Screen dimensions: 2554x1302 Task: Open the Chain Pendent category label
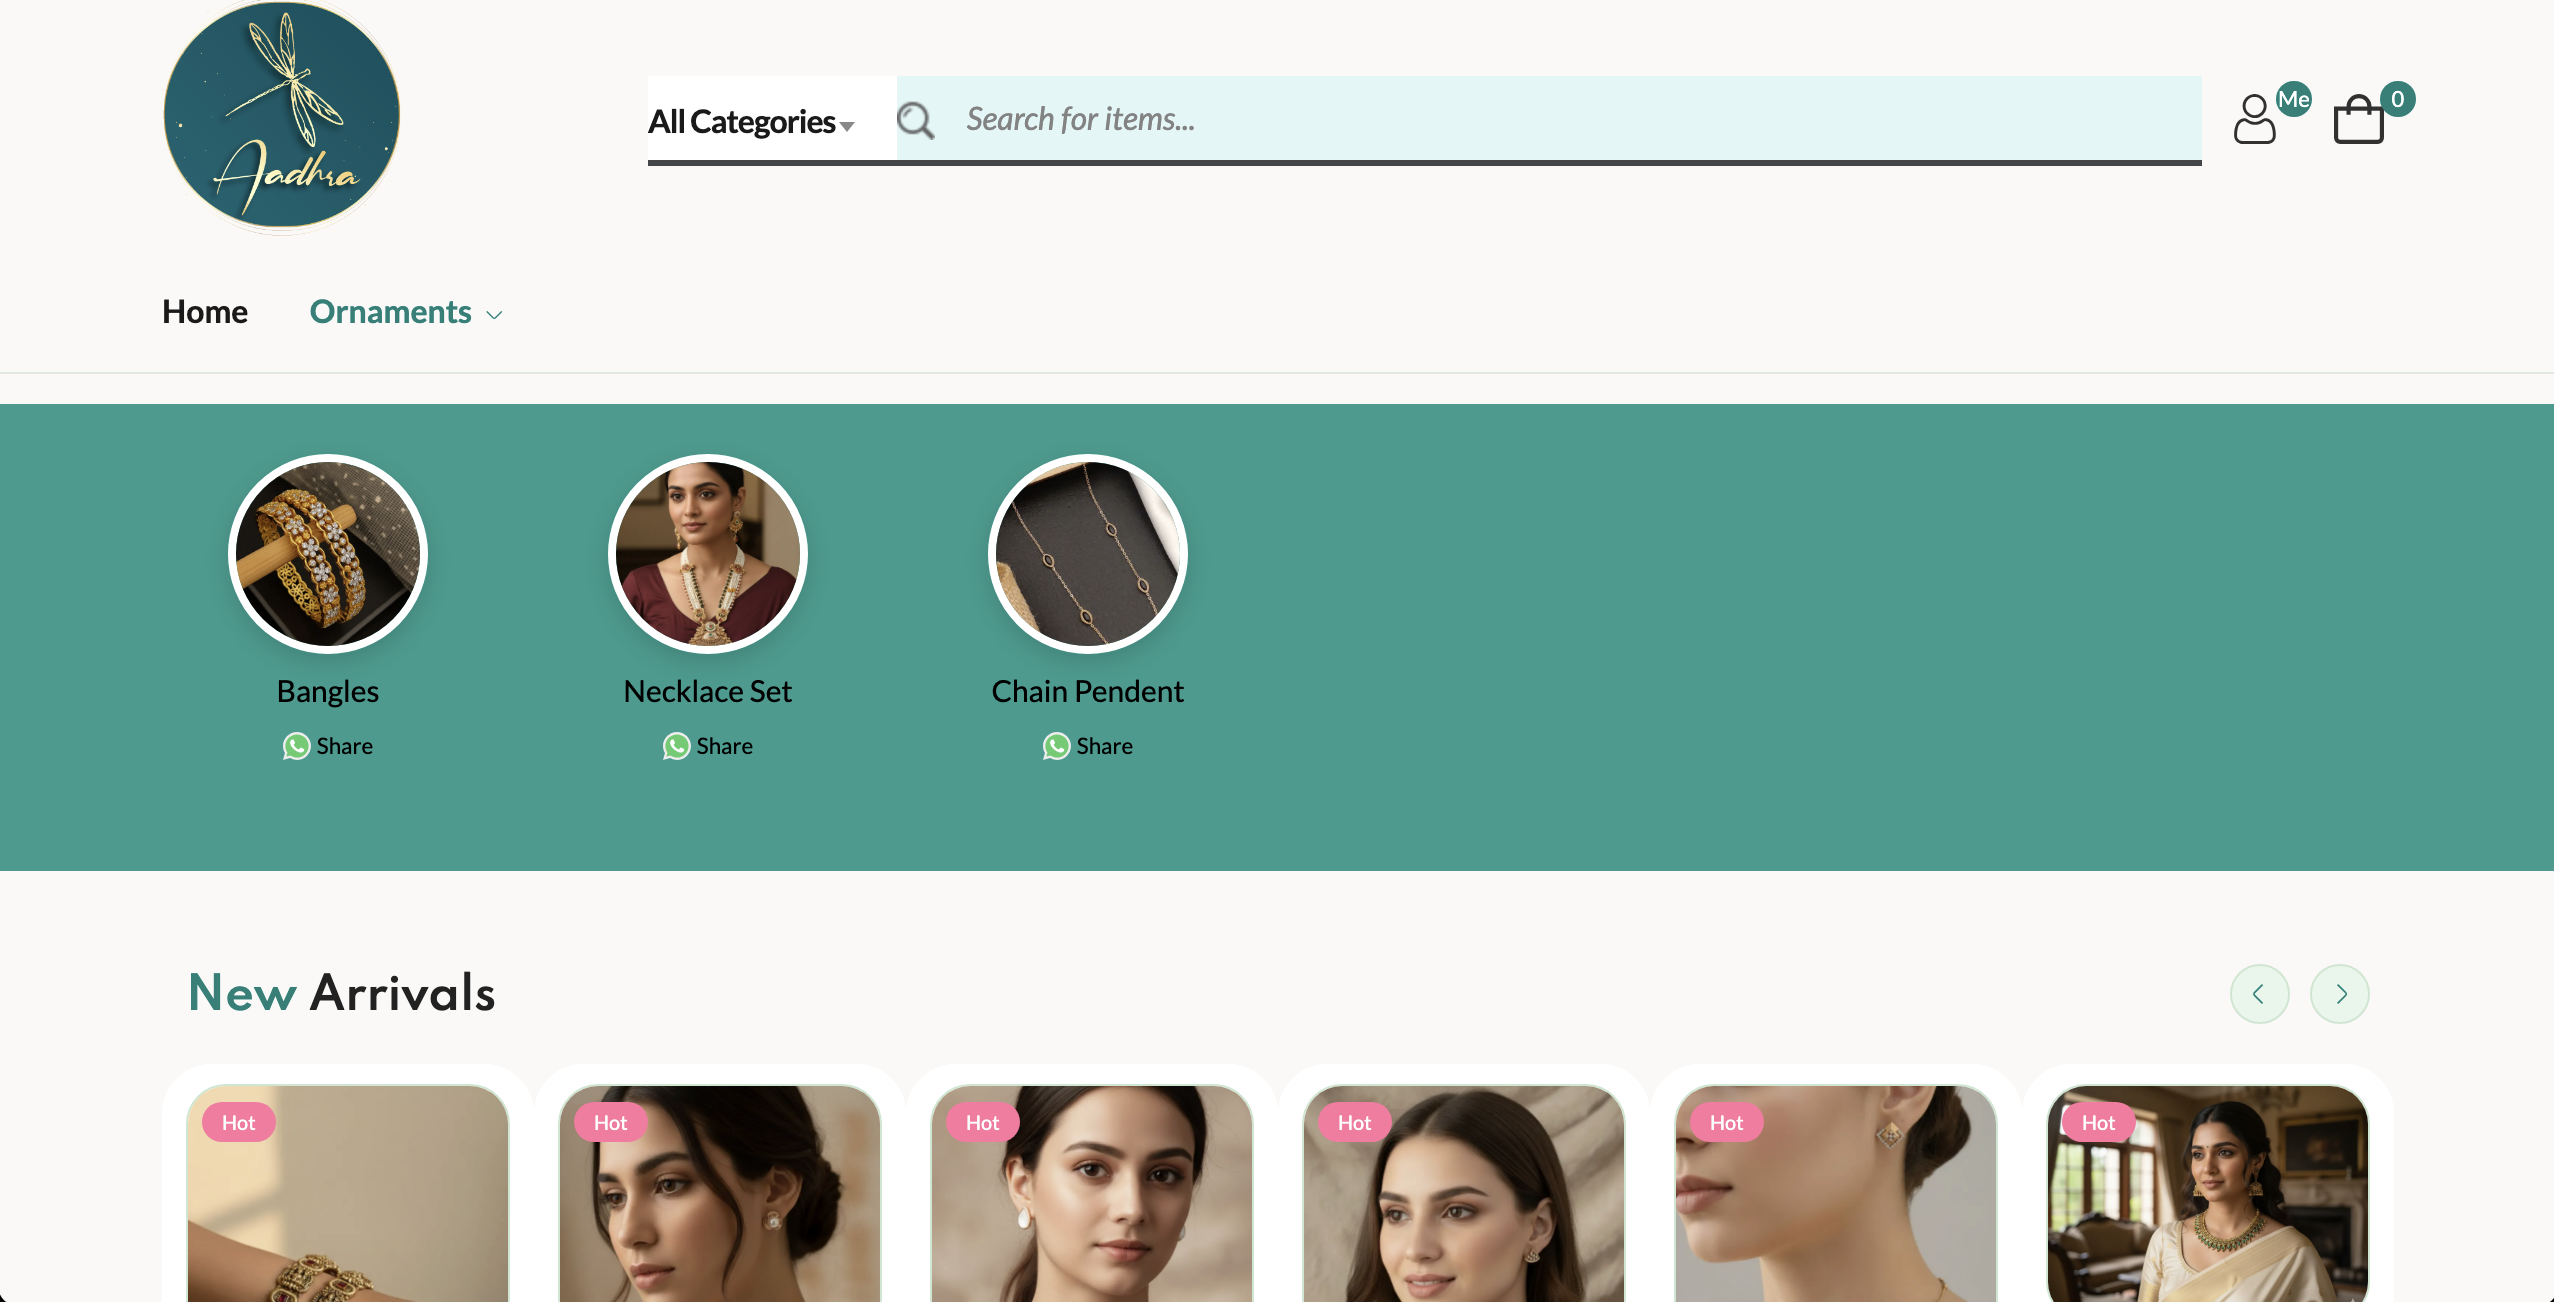[1088, 691]
